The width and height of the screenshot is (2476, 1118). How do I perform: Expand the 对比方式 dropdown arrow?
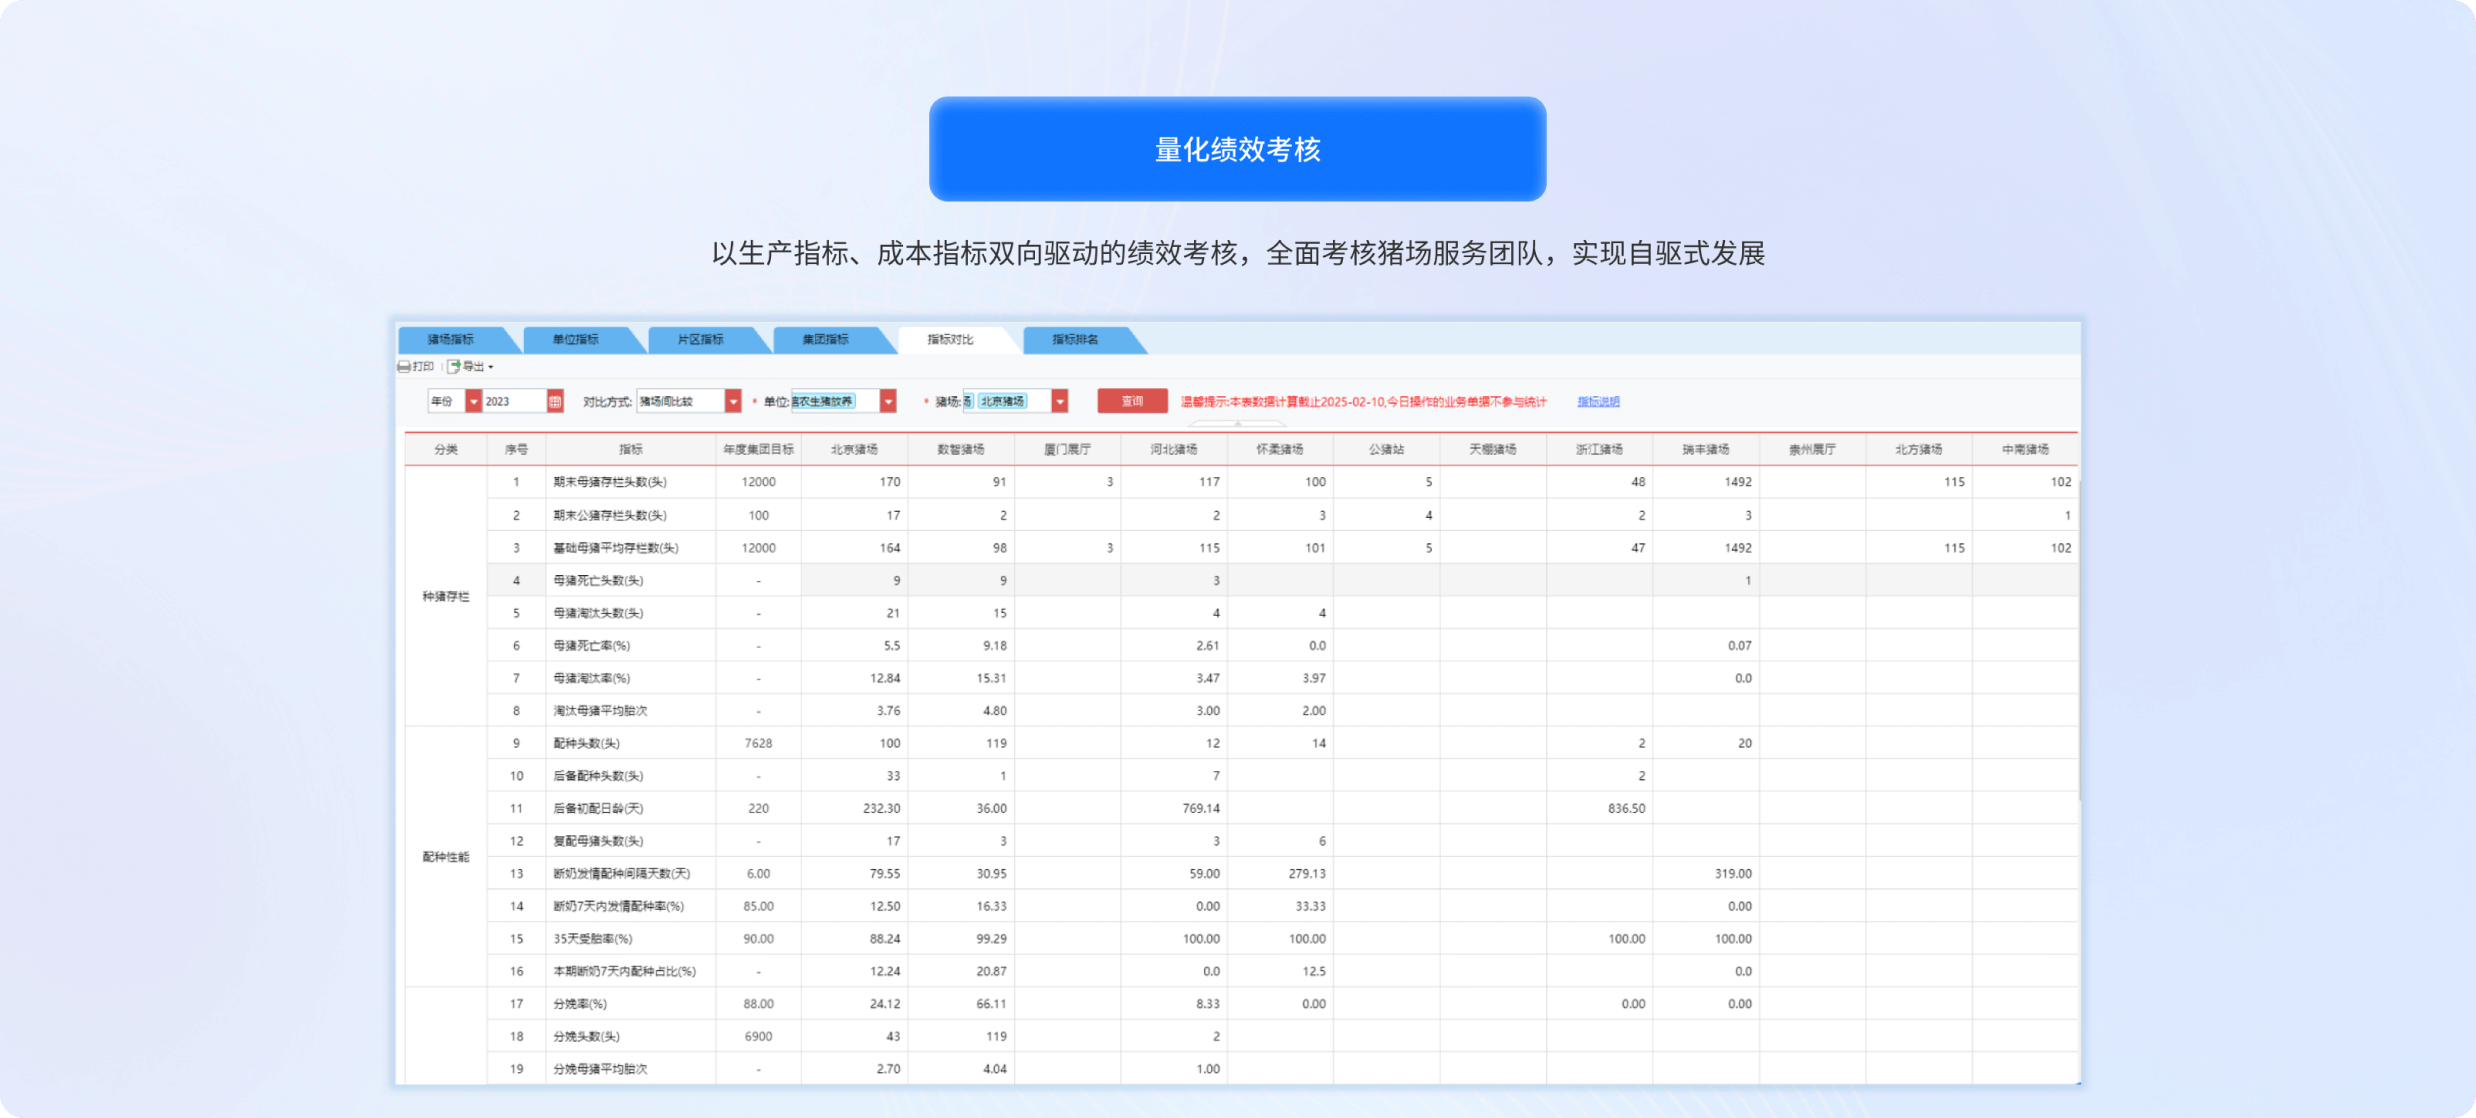(x=733, y=401)
